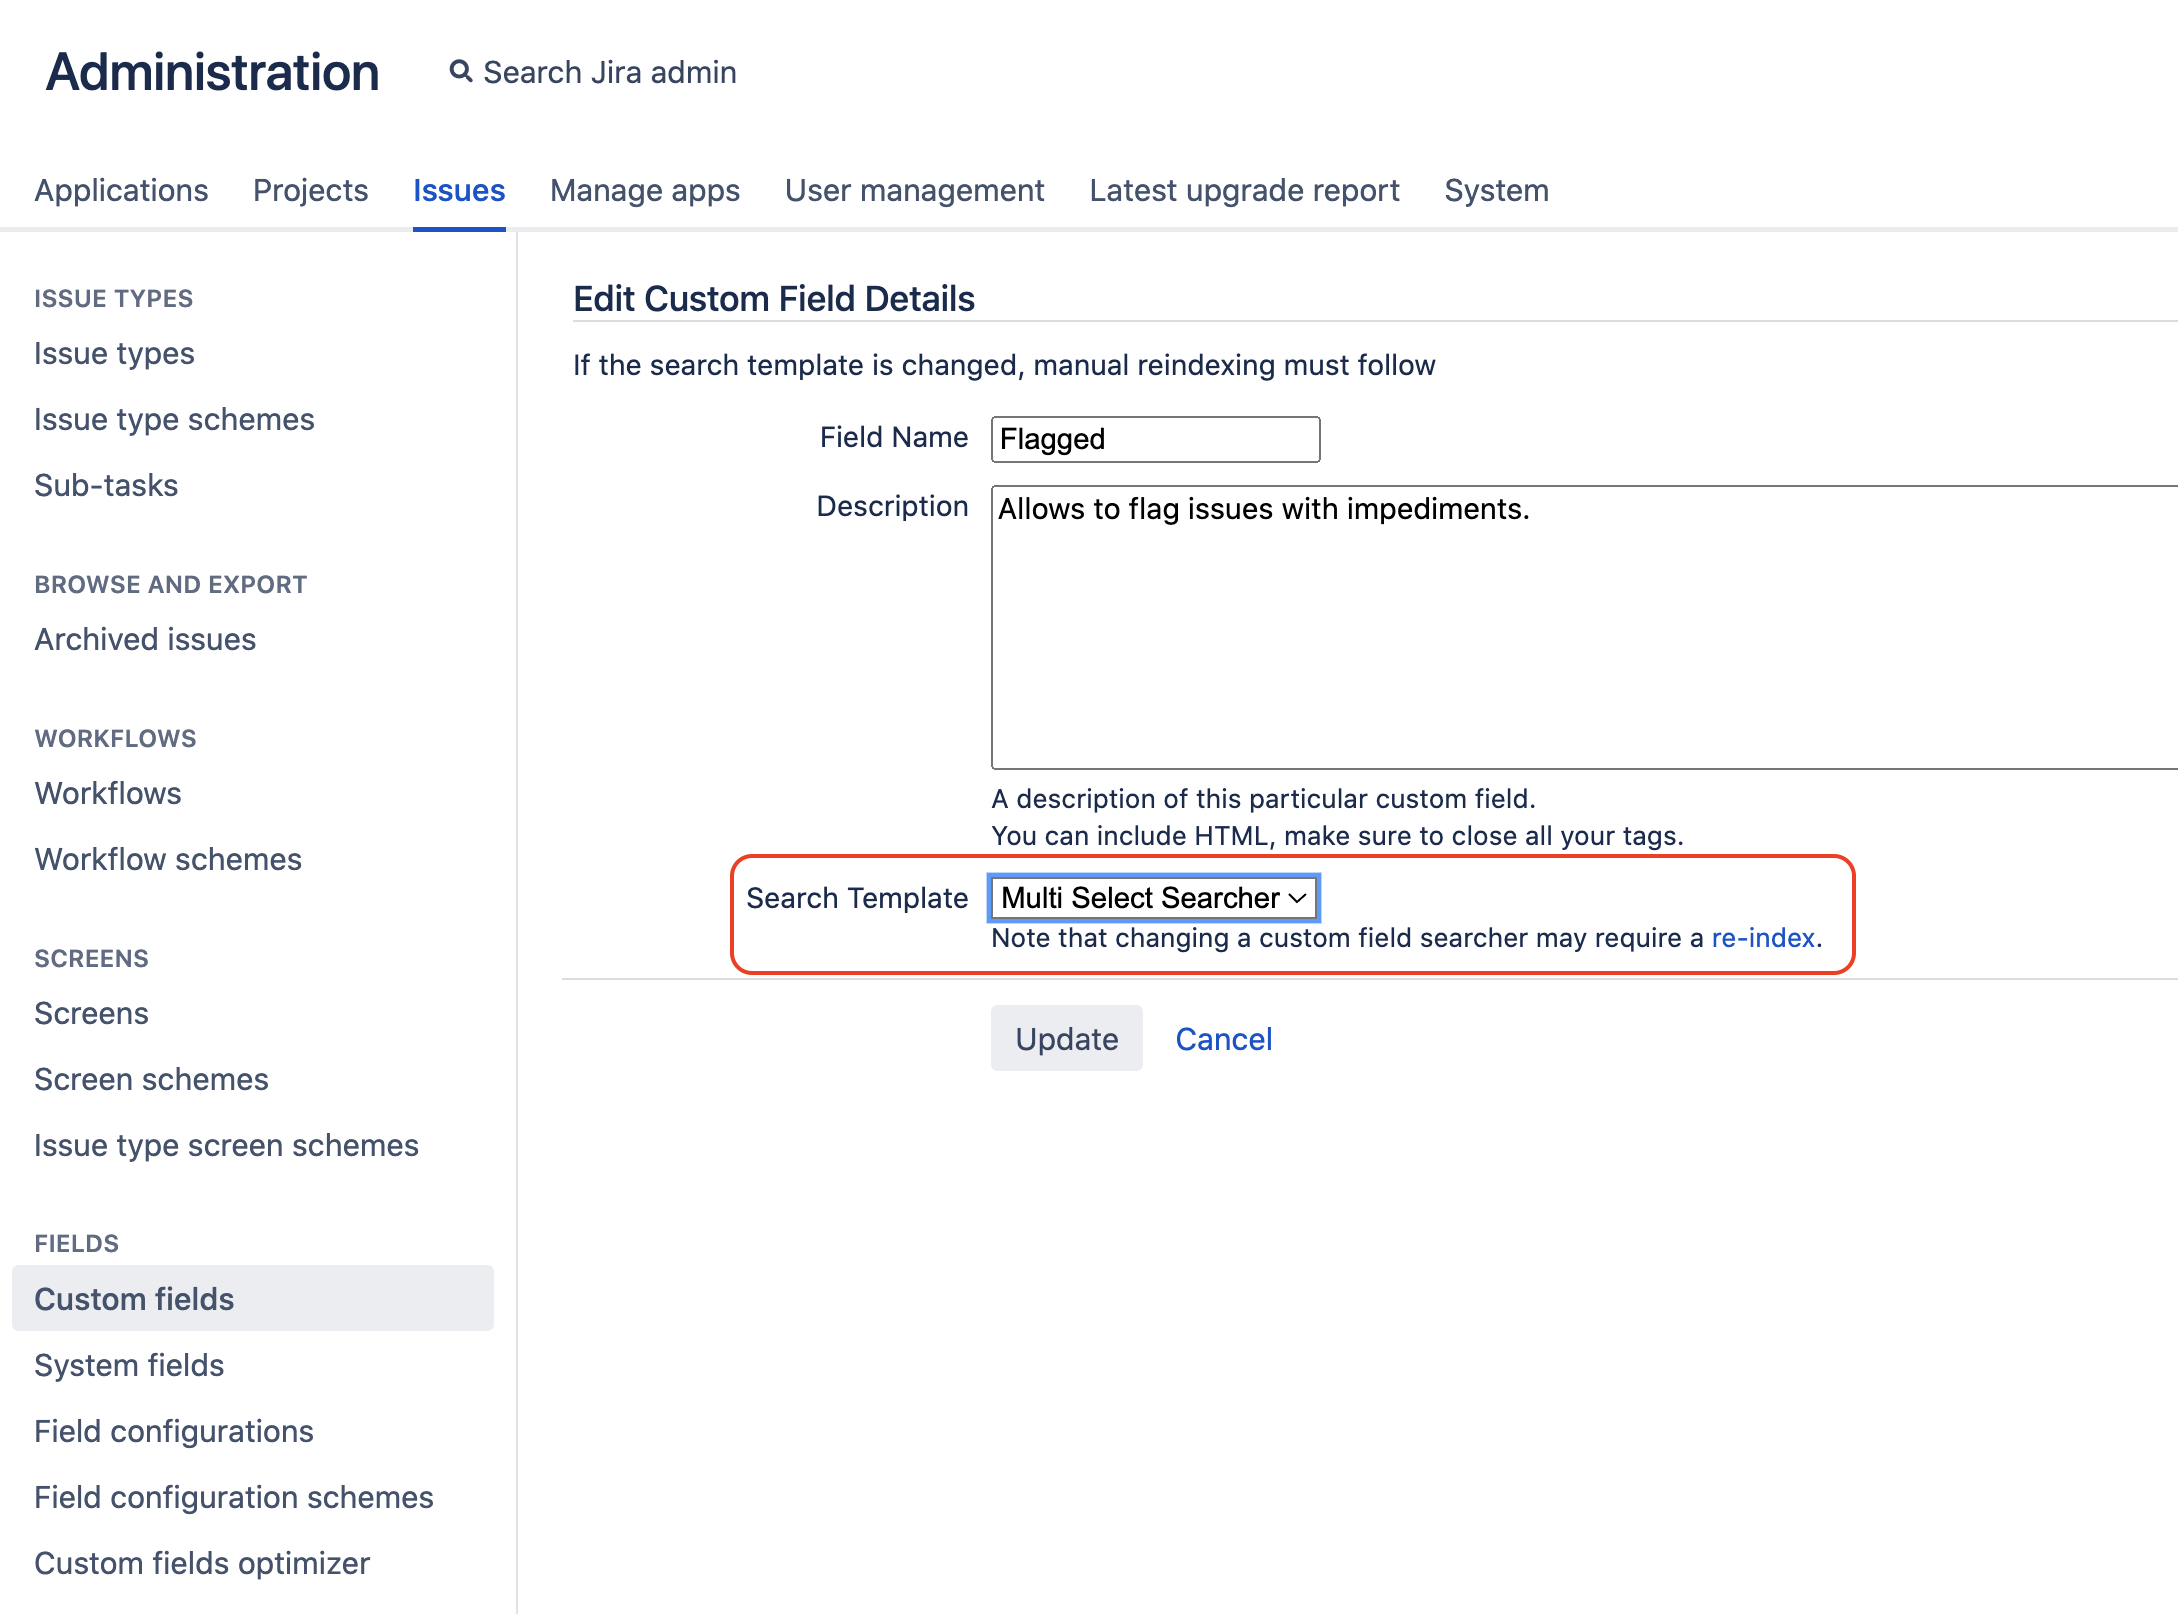Click the Cancel link
2178x1614 pixels.
[x=1223, y=1039]
